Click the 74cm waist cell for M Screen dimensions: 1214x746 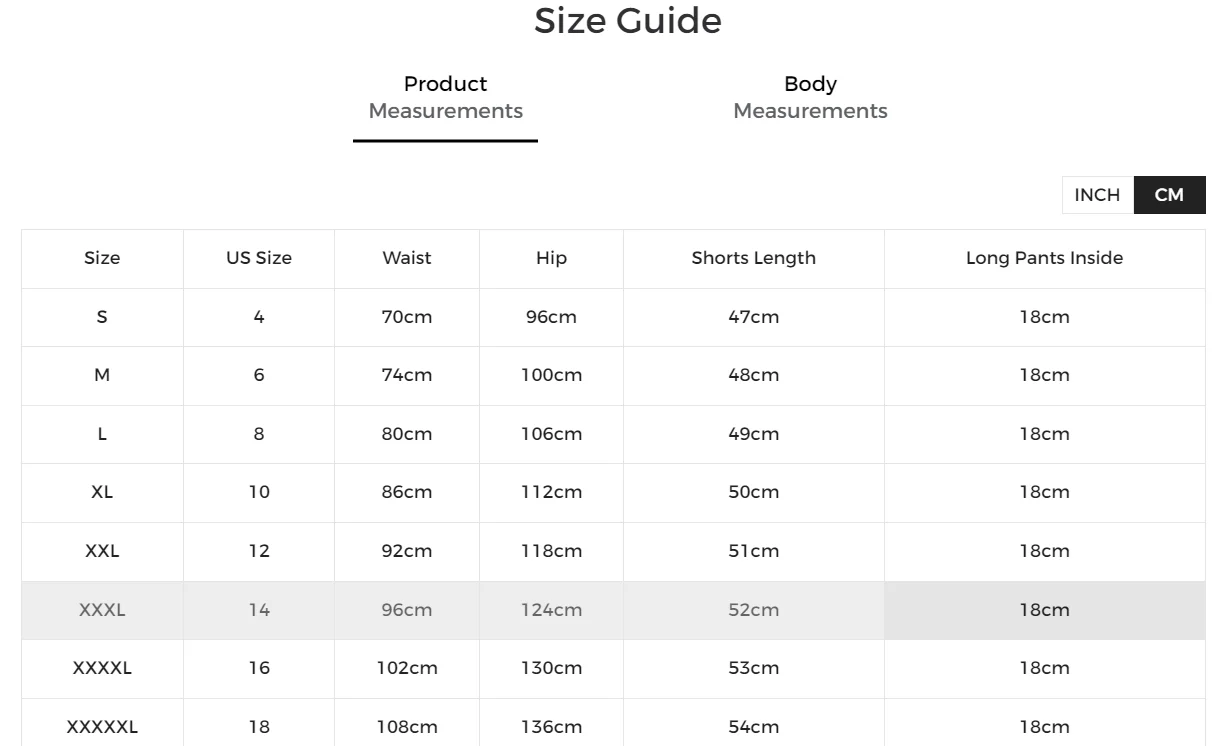tap(407, 375)
